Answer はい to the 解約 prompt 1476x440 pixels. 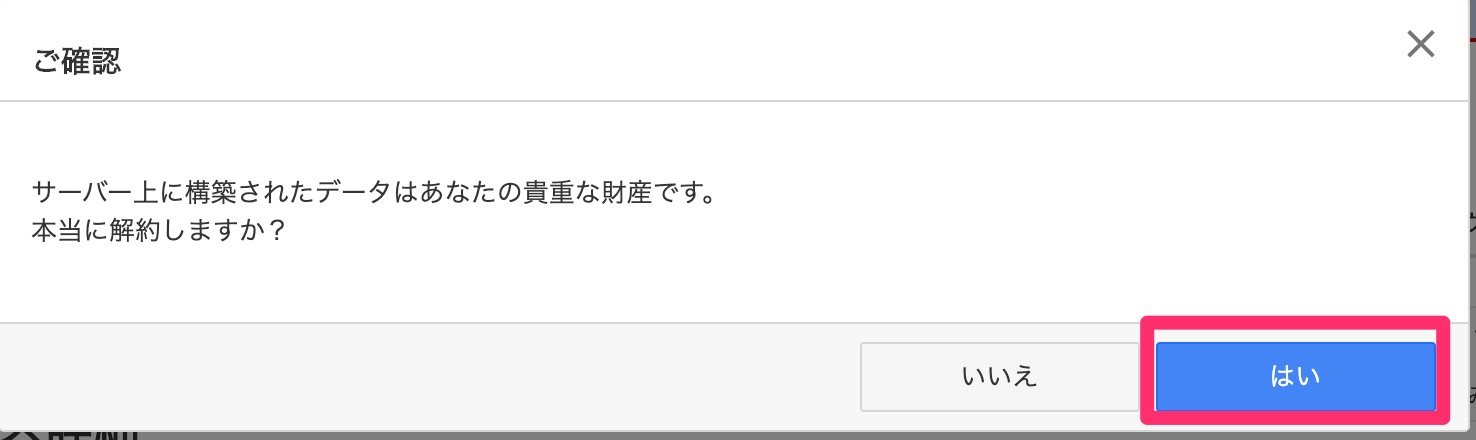tap(1295, 377)
